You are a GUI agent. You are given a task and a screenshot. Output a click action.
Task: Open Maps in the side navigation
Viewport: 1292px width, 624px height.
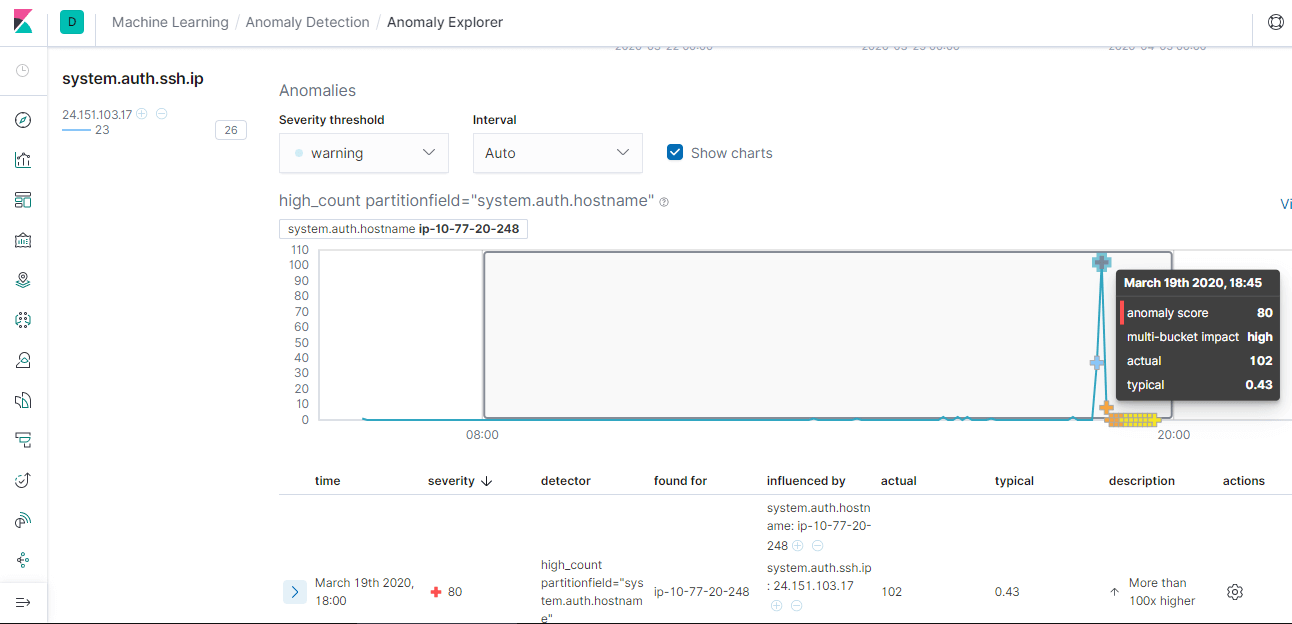23,280
